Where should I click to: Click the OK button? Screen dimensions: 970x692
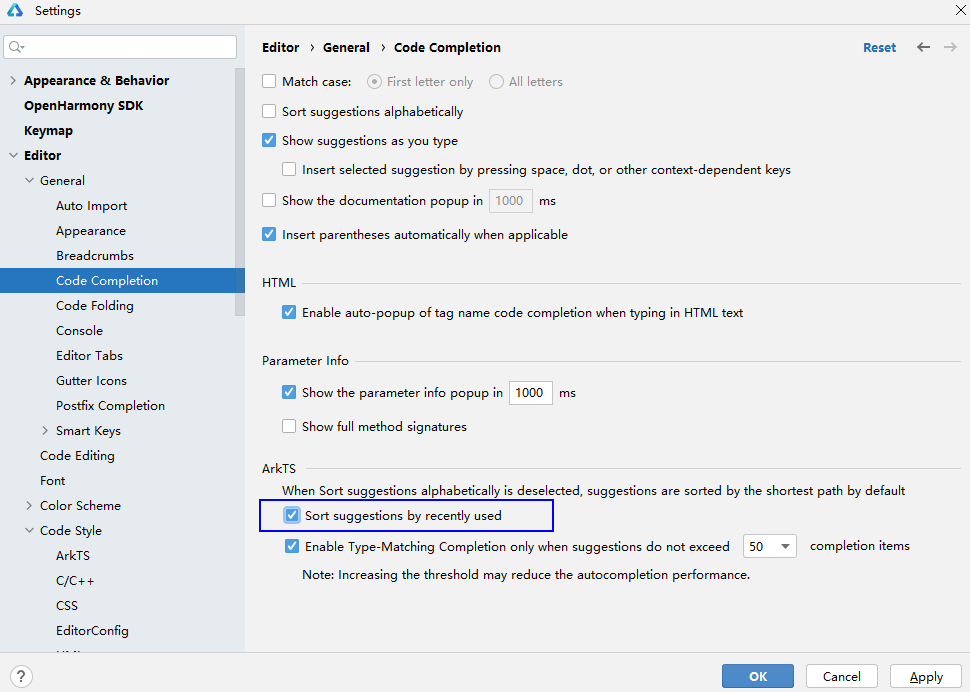[x=757, y=677]
